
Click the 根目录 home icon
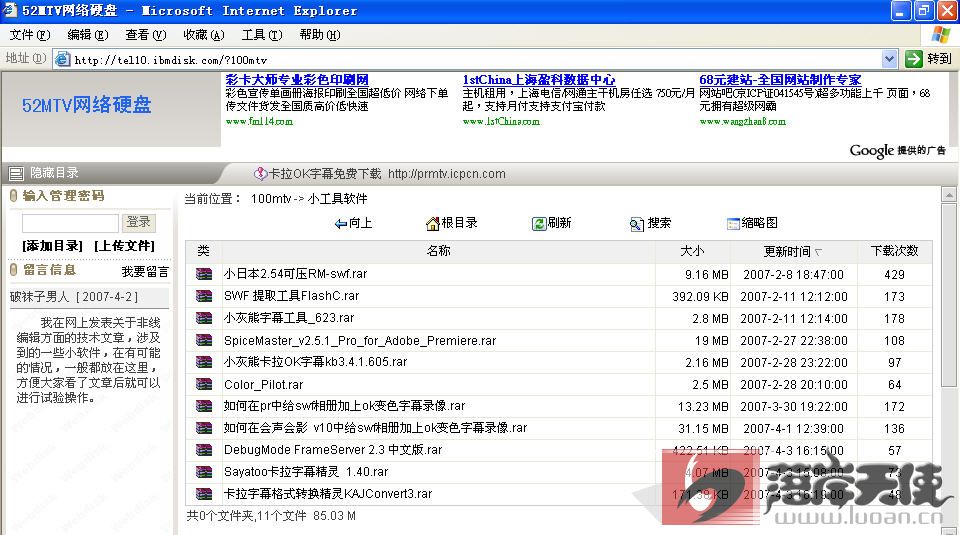tap(433, 223)
